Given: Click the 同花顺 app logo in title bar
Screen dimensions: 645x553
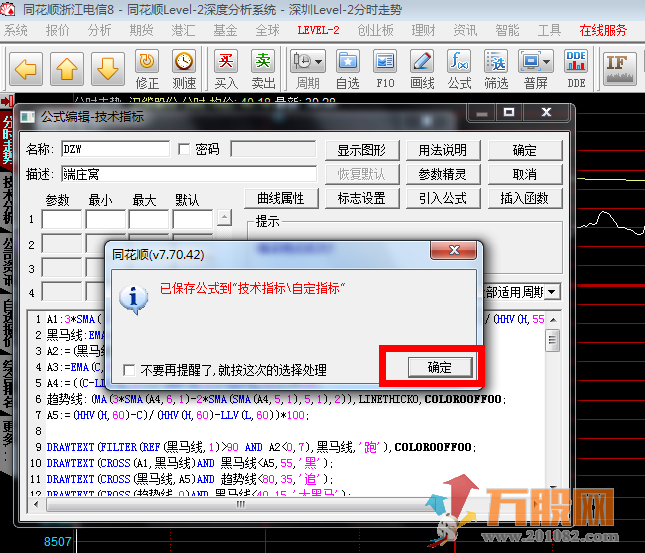Looking at the screenshot, I should coord(8,9).
